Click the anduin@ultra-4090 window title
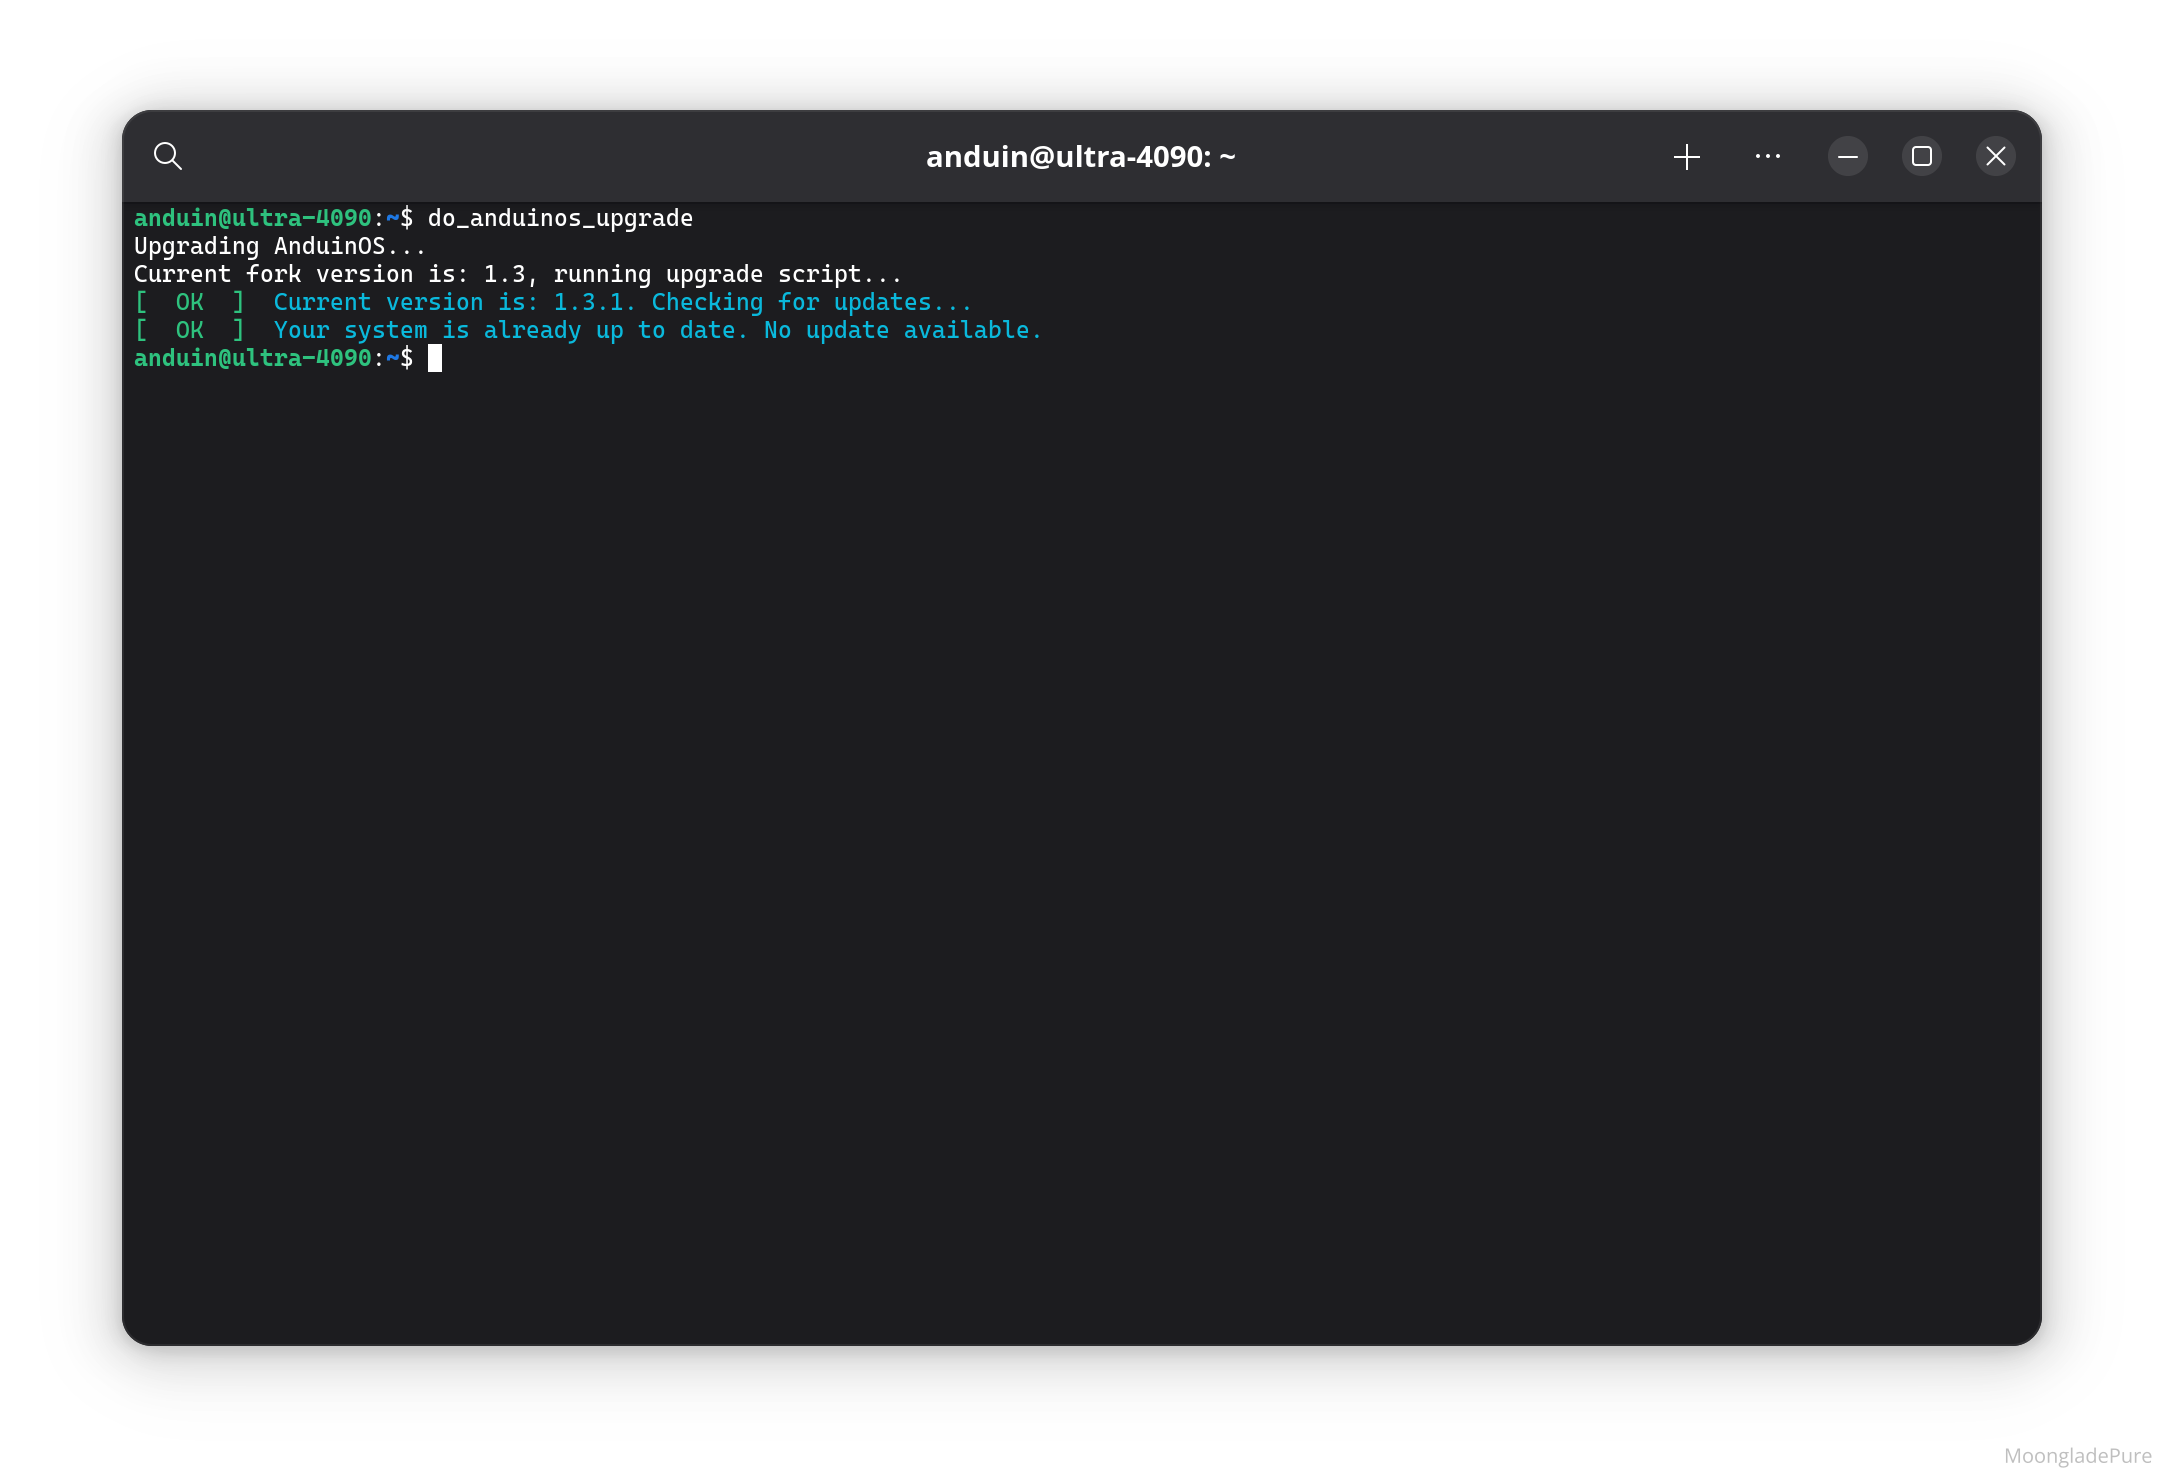The height and width of the screenshot is (1480, 2164). coord(1080,157)
